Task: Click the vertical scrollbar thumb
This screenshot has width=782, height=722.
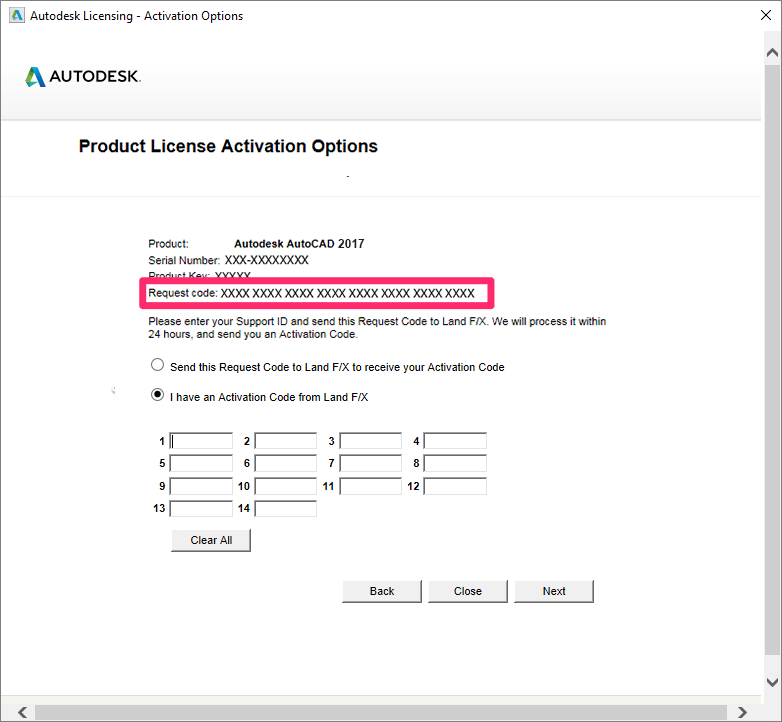Action: click(773, 359)
